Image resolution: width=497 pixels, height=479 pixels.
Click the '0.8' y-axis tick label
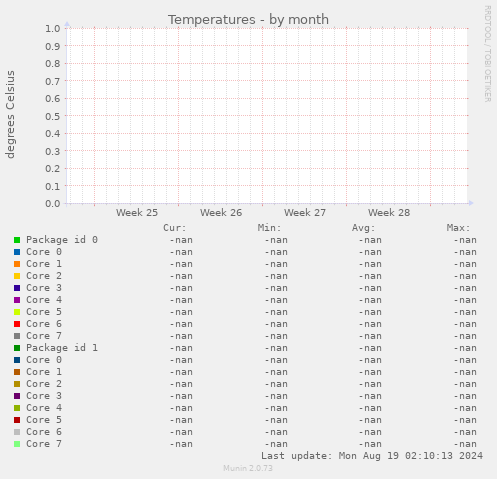53,64
